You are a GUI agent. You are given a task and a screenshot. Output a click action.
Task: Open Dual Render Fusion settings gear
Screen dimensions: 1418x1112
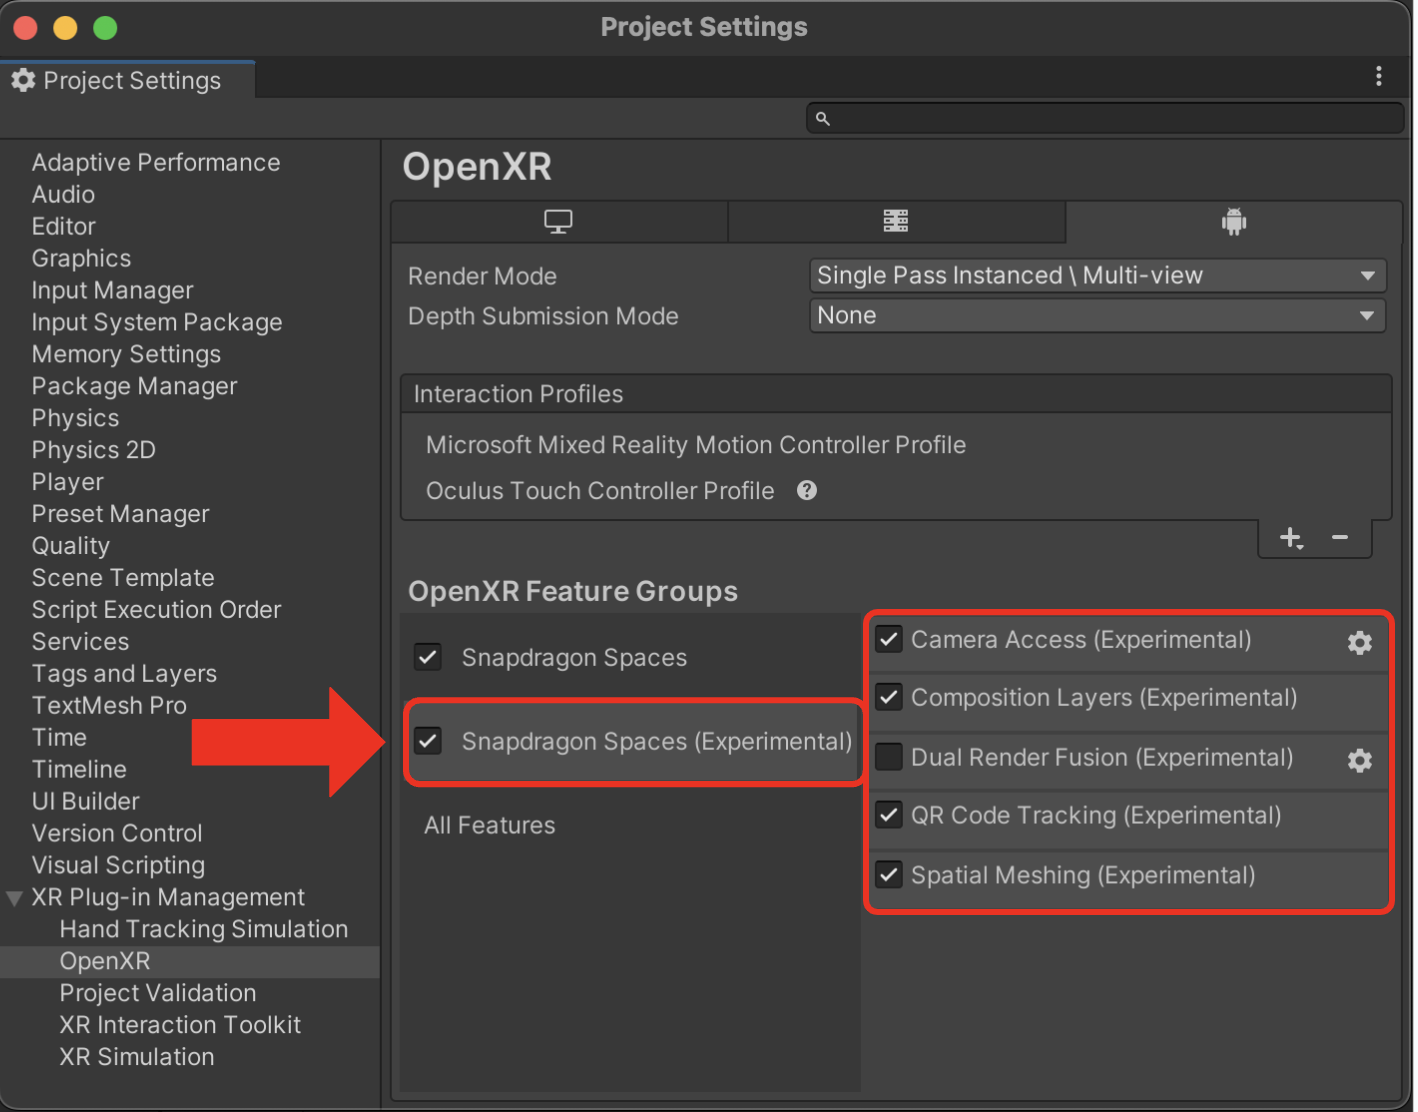1360,760
